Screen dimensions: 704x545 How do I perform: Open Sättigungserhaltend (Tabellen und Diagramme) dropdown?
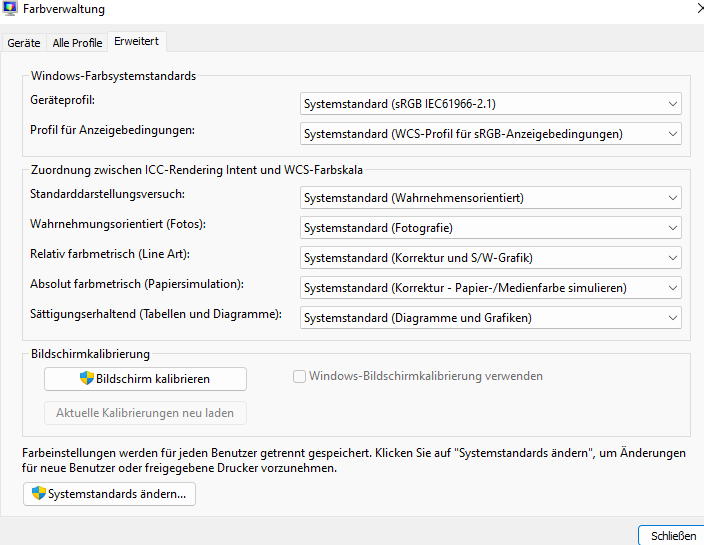tap(491, 318)
